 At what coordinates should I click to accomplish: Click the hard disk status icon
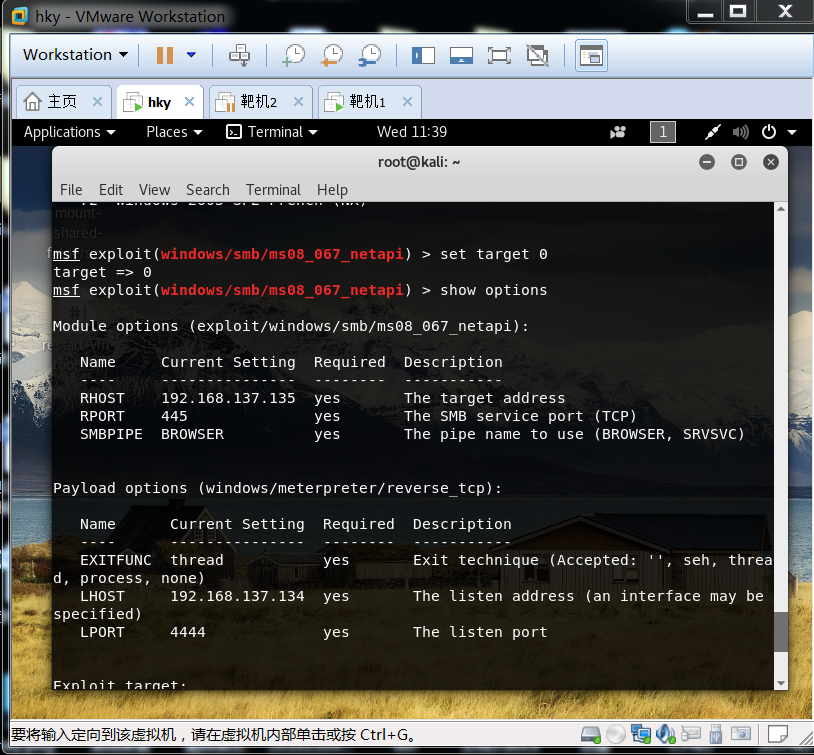click(590, 734)
